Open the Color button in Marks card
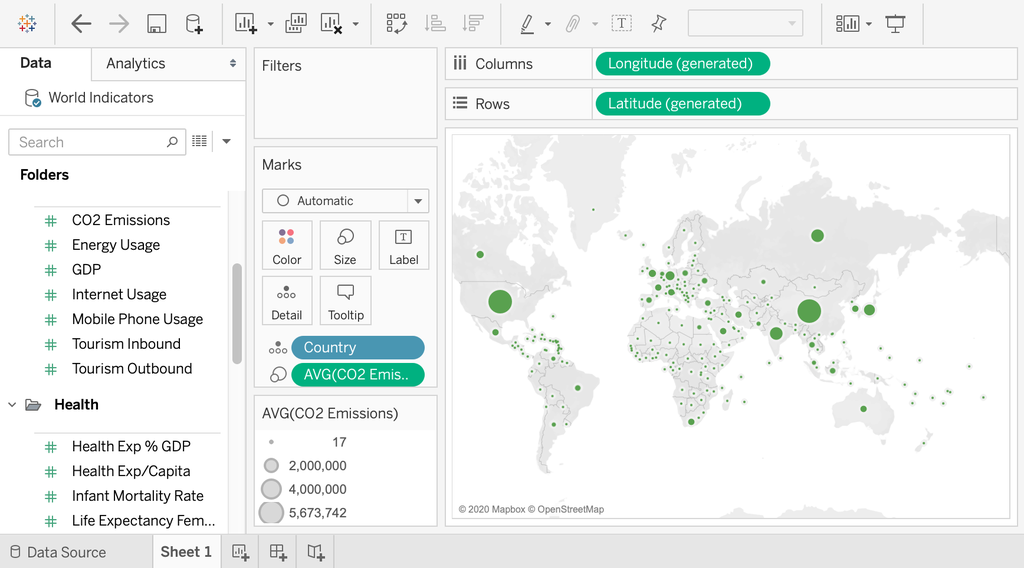This screenshot has height=568, width=1024. point(287,246)
